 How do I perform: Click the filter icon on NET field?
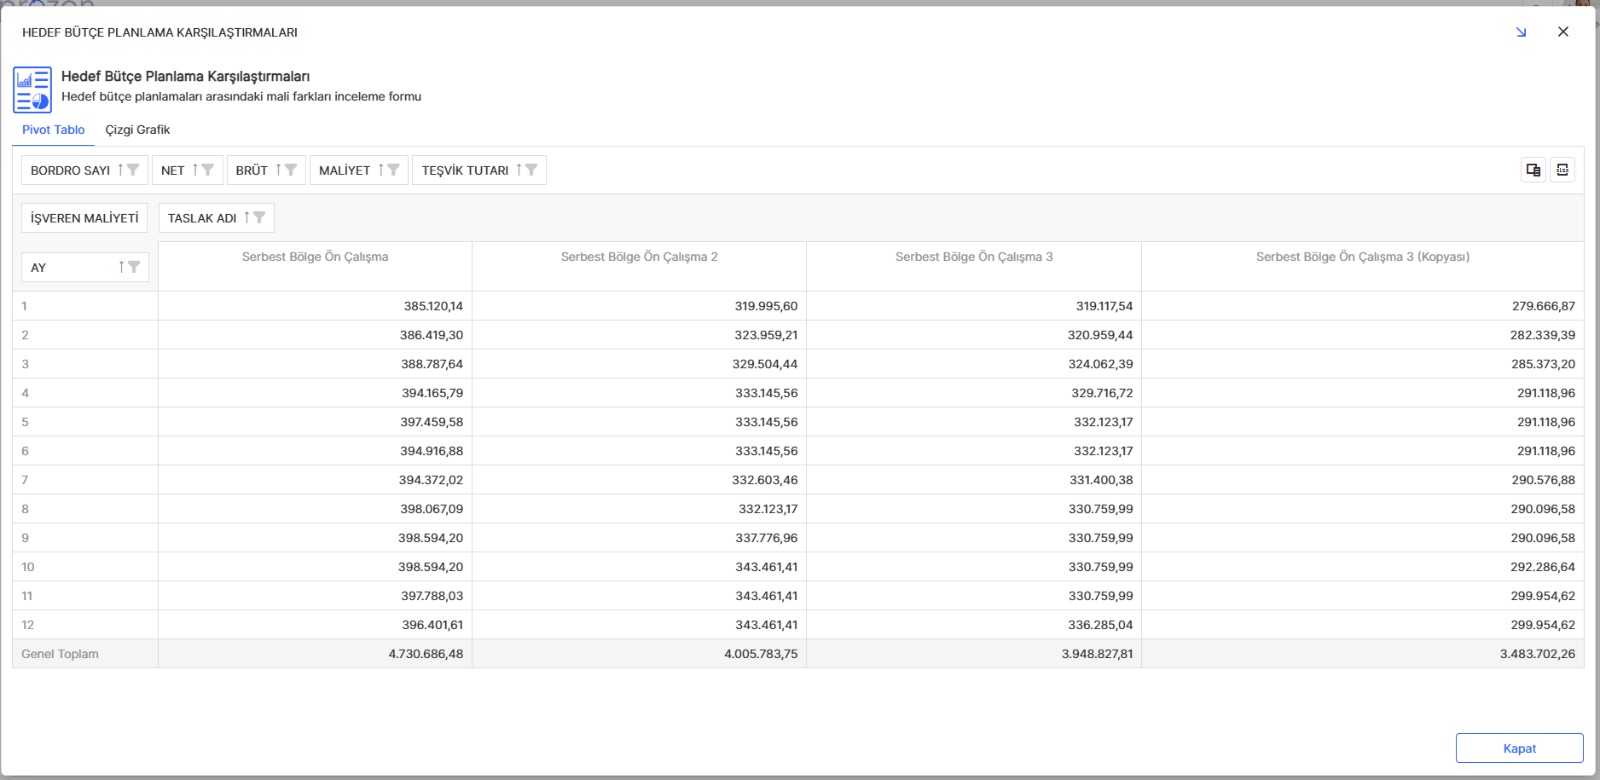coord(208,170)
